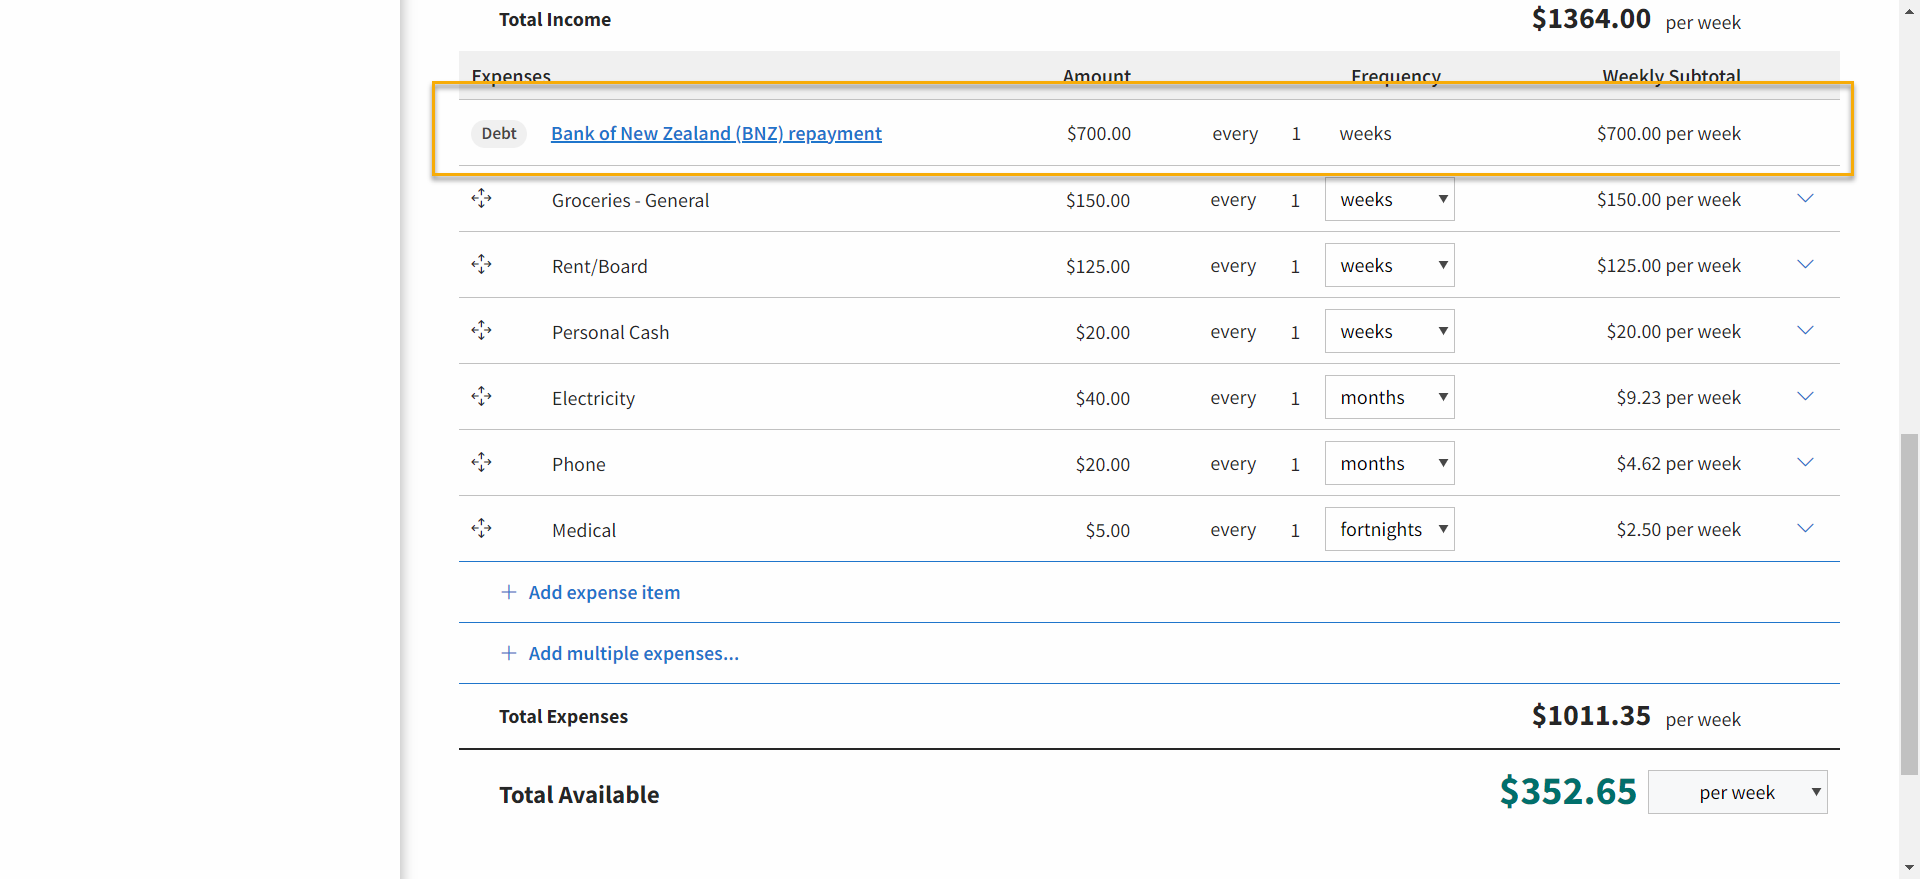
Task: Click the plus icon beside Add expense item
Action: tap(509, 592)
